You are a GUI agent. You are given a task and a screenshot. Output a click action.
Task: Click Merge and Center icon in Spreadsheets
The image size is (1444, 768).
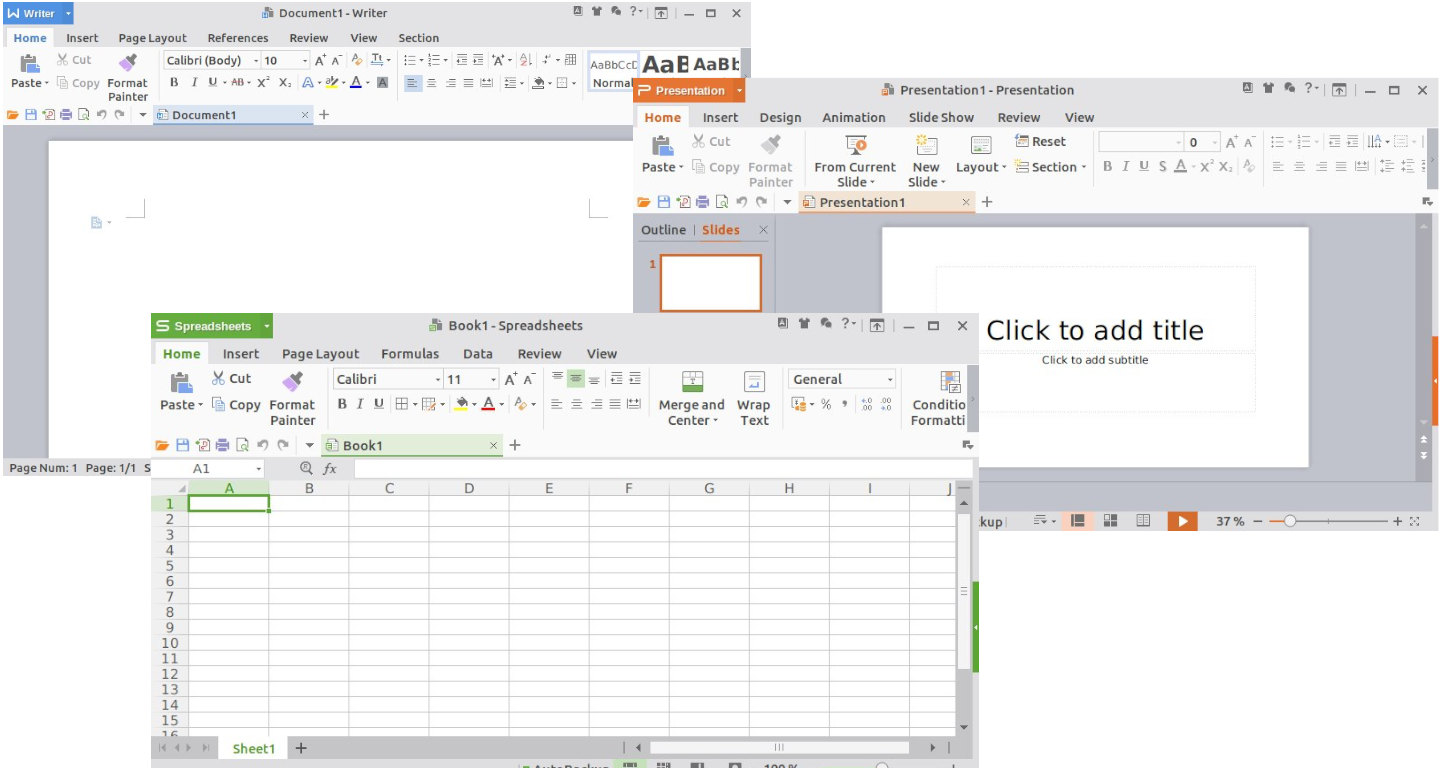pyautogui.click(x=692, y=381)
